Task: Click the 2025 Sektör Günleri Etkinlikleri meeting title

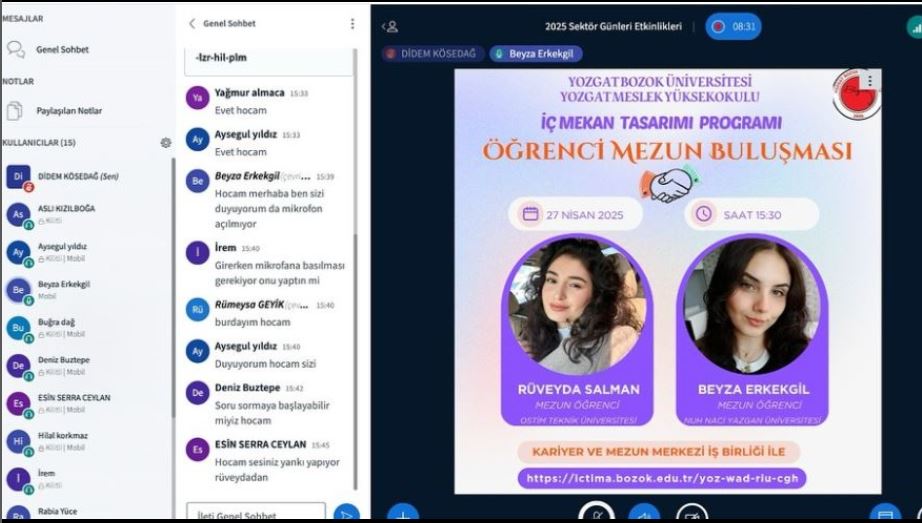Action: (613, 26)
